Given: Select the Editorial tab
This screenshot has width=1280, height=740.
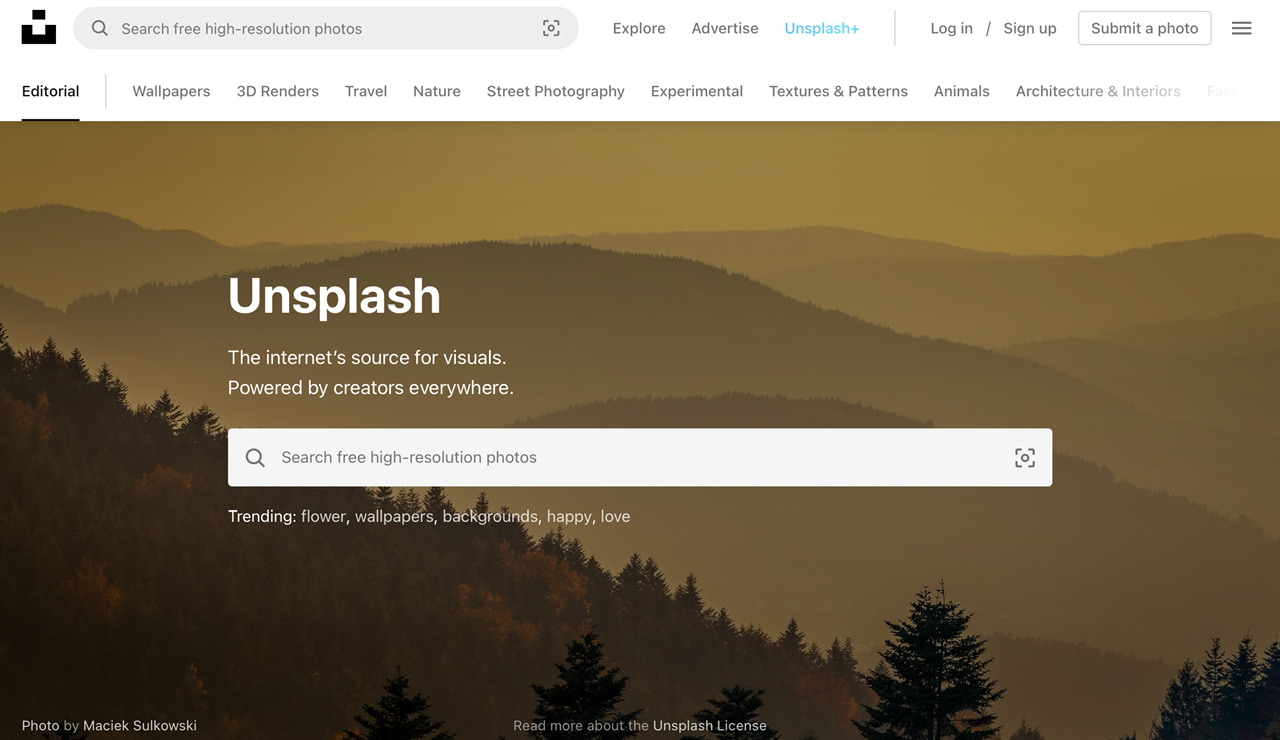Looking at the screenshot, I should pyautogui.click(x=50, y=91).
